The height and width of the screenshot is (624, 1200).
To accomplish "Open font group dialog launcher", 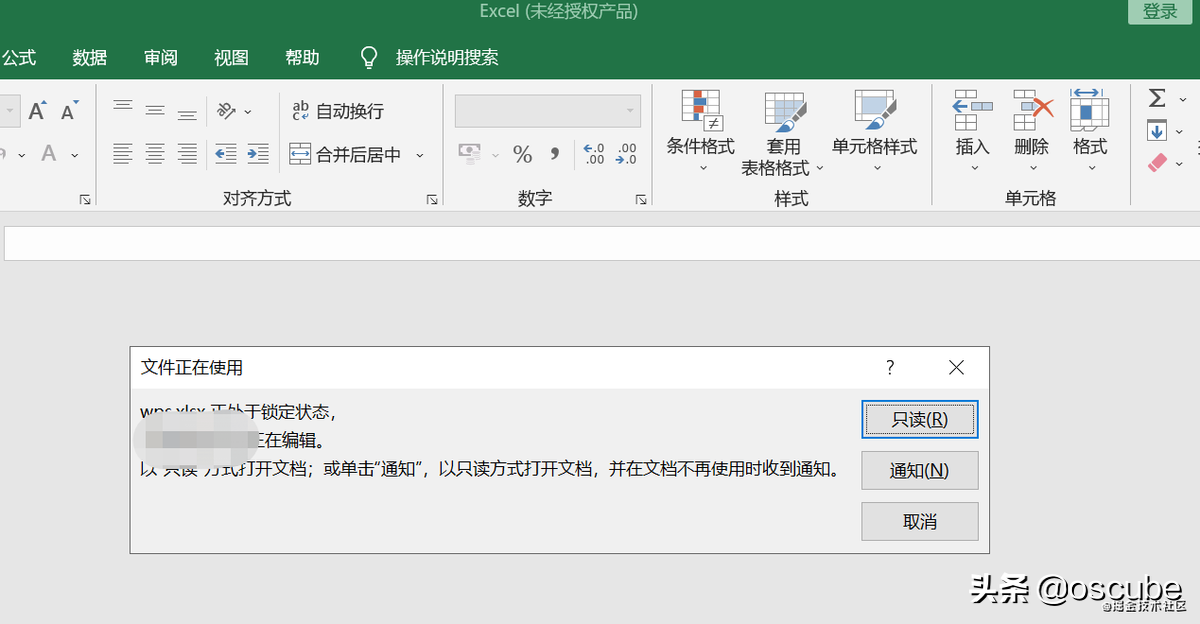I will tap(85, 200).
